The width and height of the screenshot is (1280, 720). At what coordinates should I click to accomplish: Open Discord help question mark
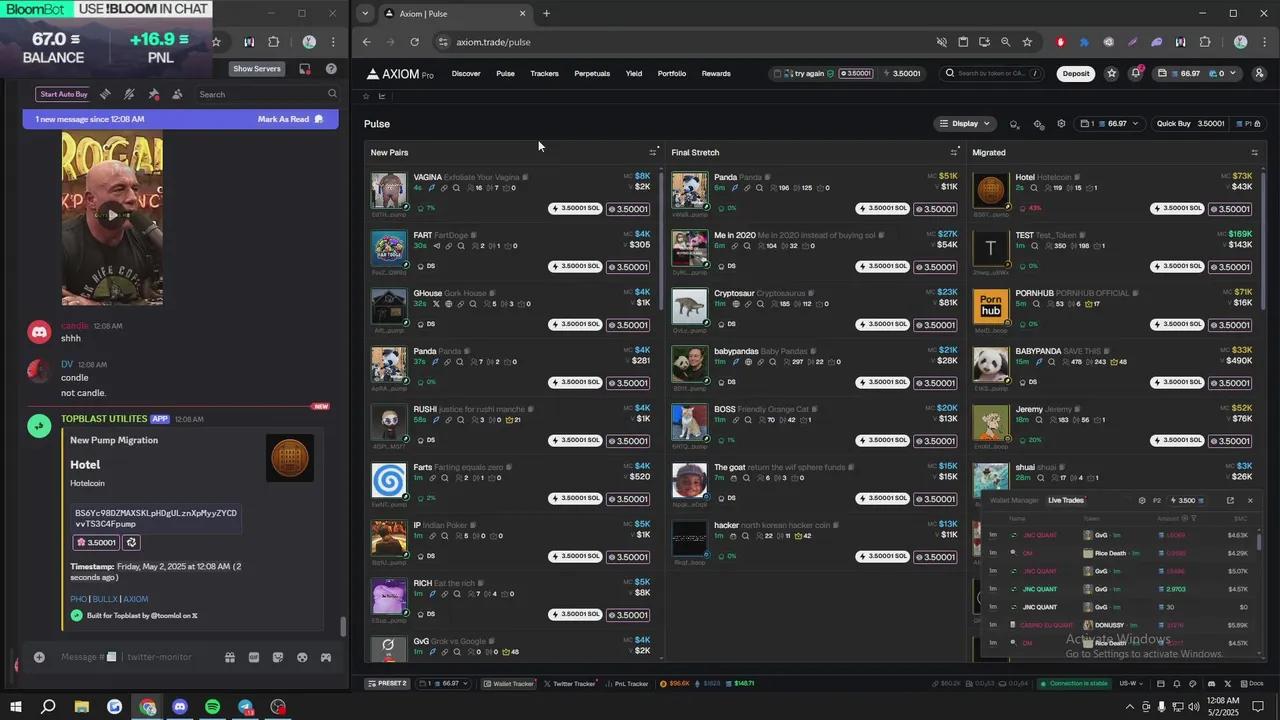pos(331,69)
